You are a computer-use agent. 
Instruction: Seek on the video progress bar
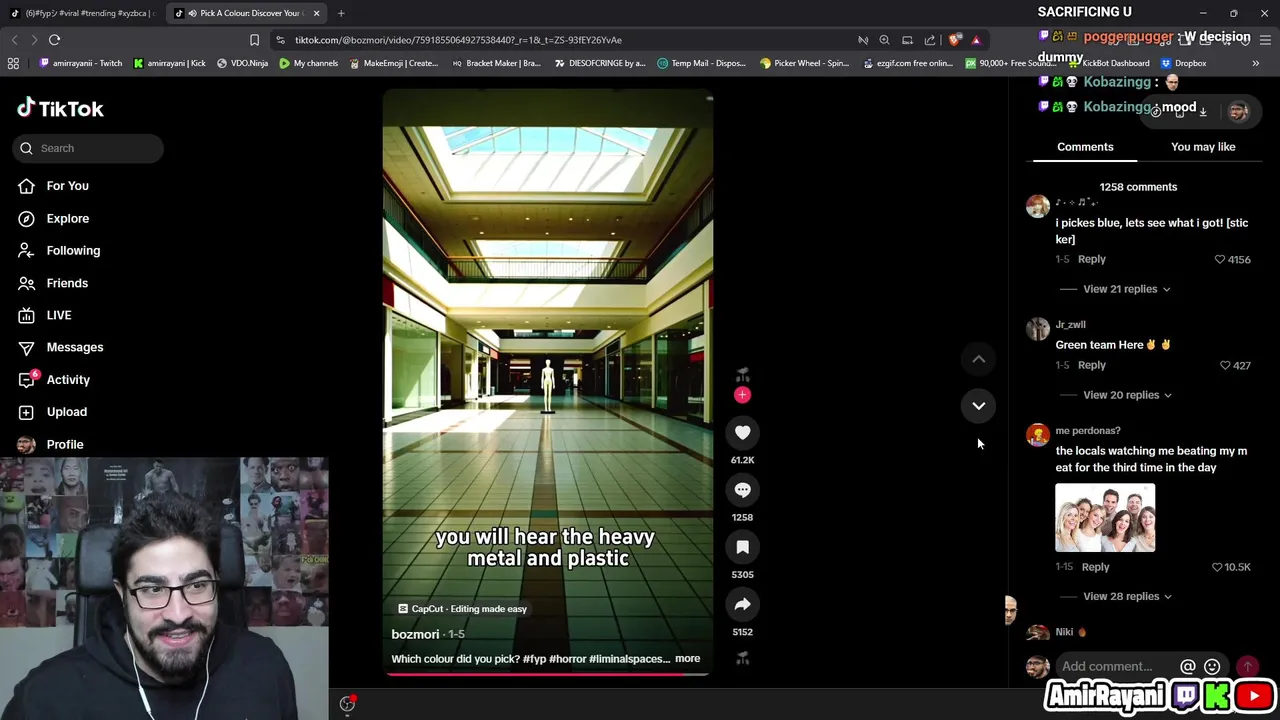click(x=547, y=673)
